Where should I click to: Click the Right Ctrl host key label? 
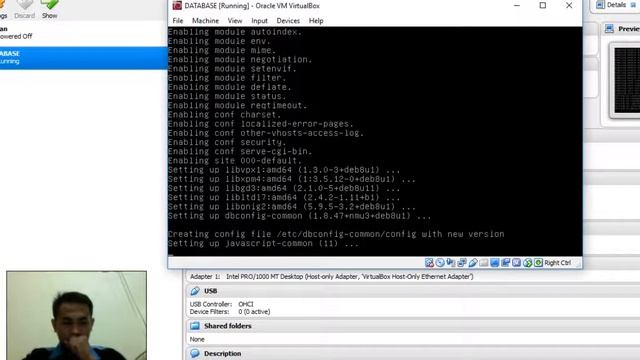(558, 263)
